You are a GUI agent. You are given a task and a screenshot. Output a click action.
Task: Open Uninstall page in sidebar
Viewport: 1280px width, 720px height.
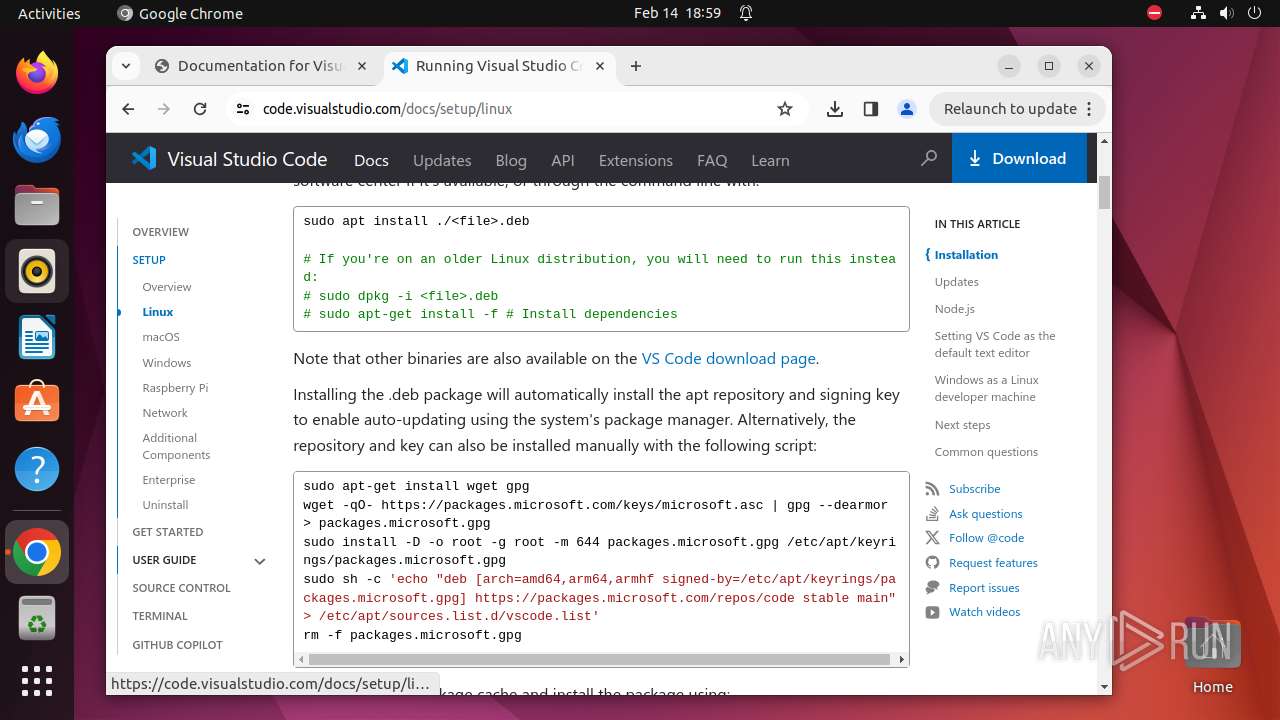[x=165, y=505]
